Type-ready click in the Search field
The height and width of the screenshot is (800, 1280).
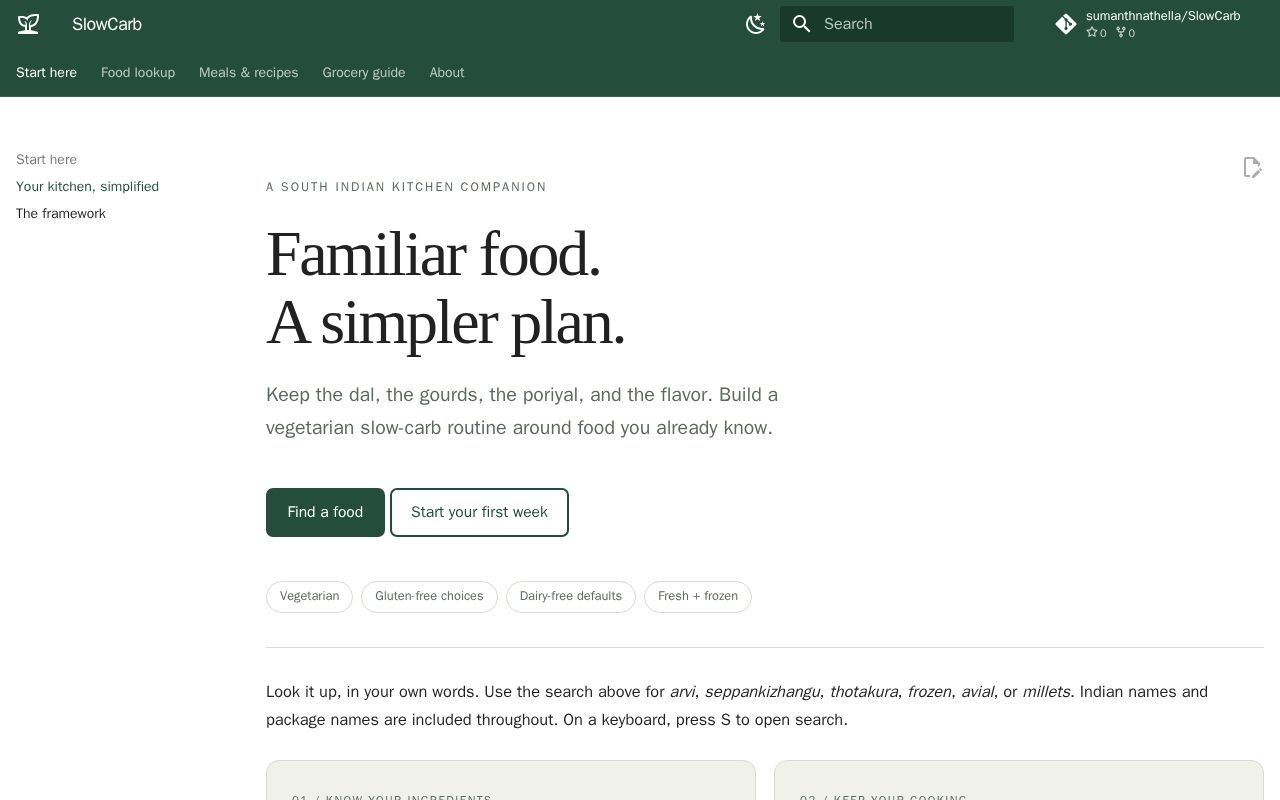click(897, 24)
